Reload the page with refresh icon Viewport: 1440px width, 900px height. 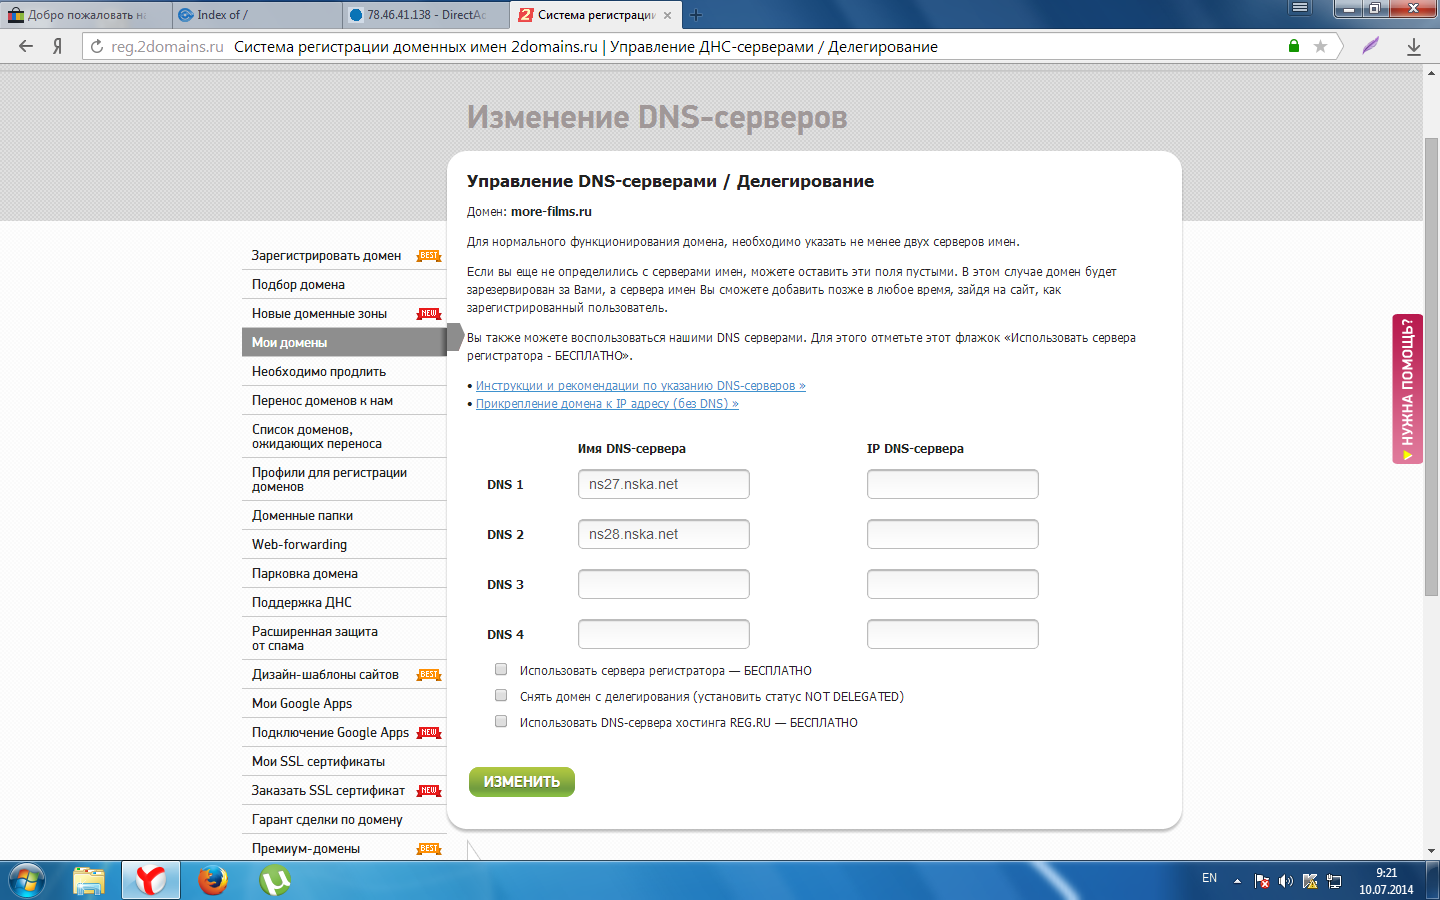[96, 46]
